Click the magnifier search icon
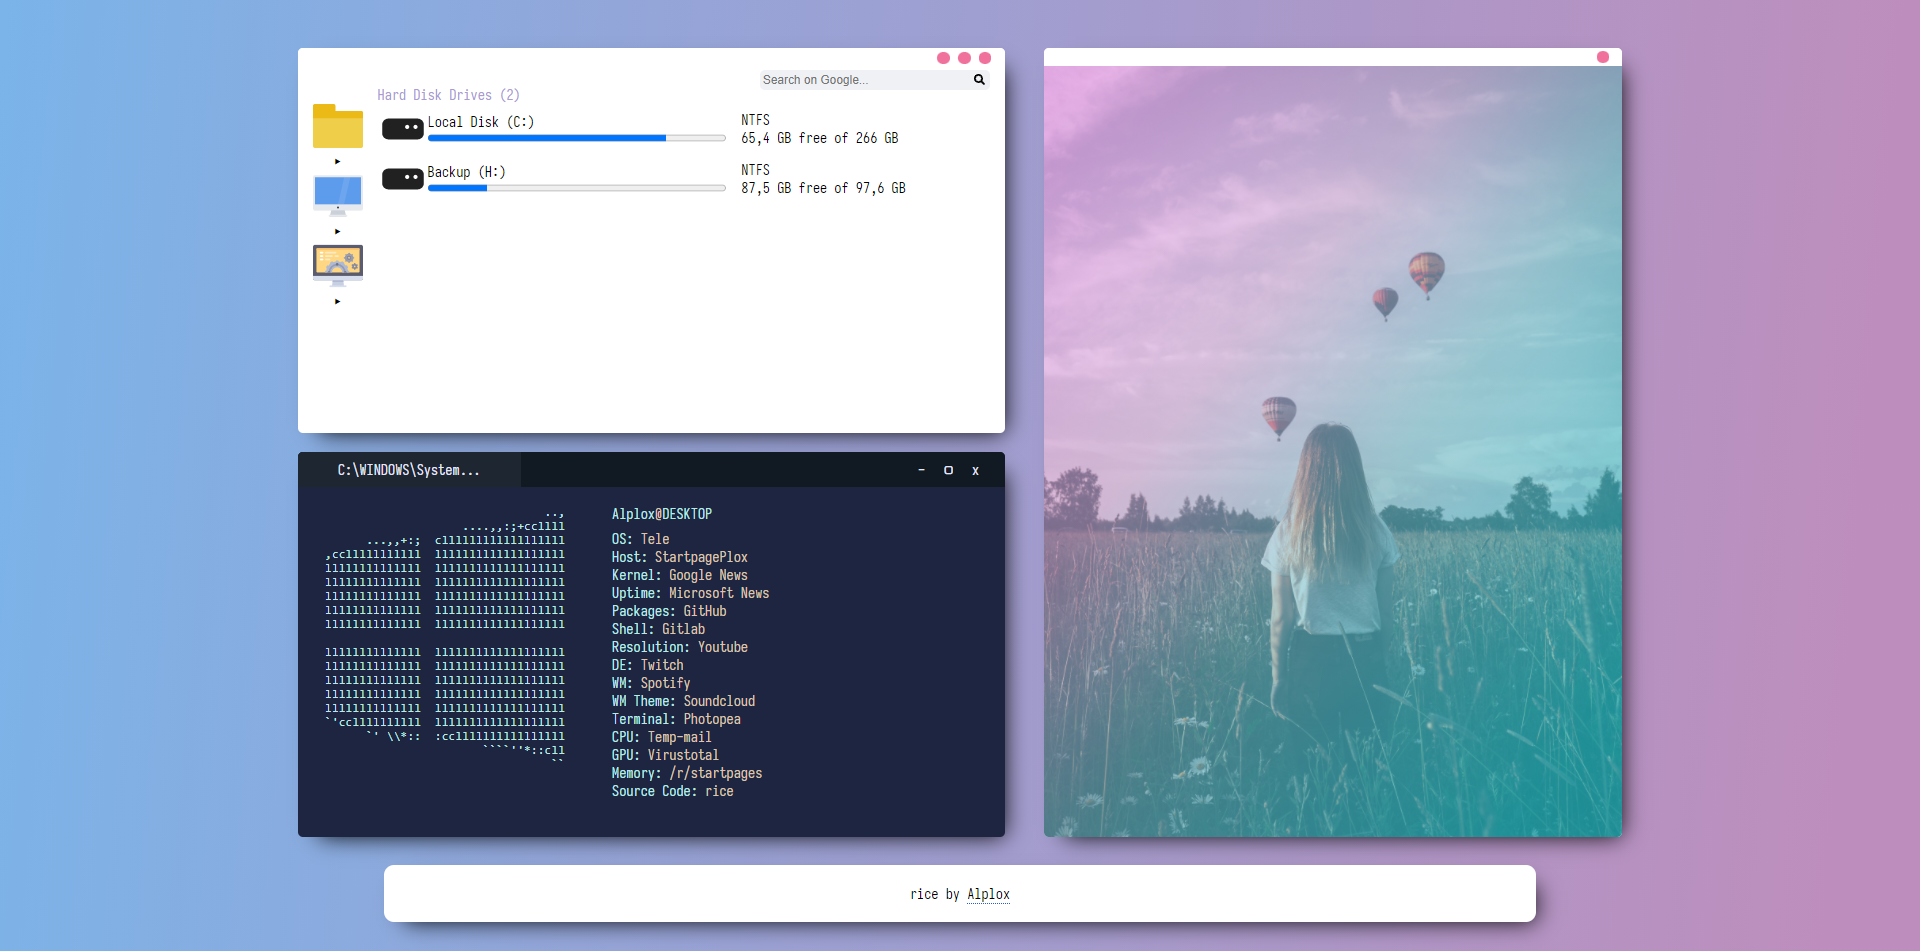The height and width of the screenshot is (951, 1920). [x=980, y=80]
